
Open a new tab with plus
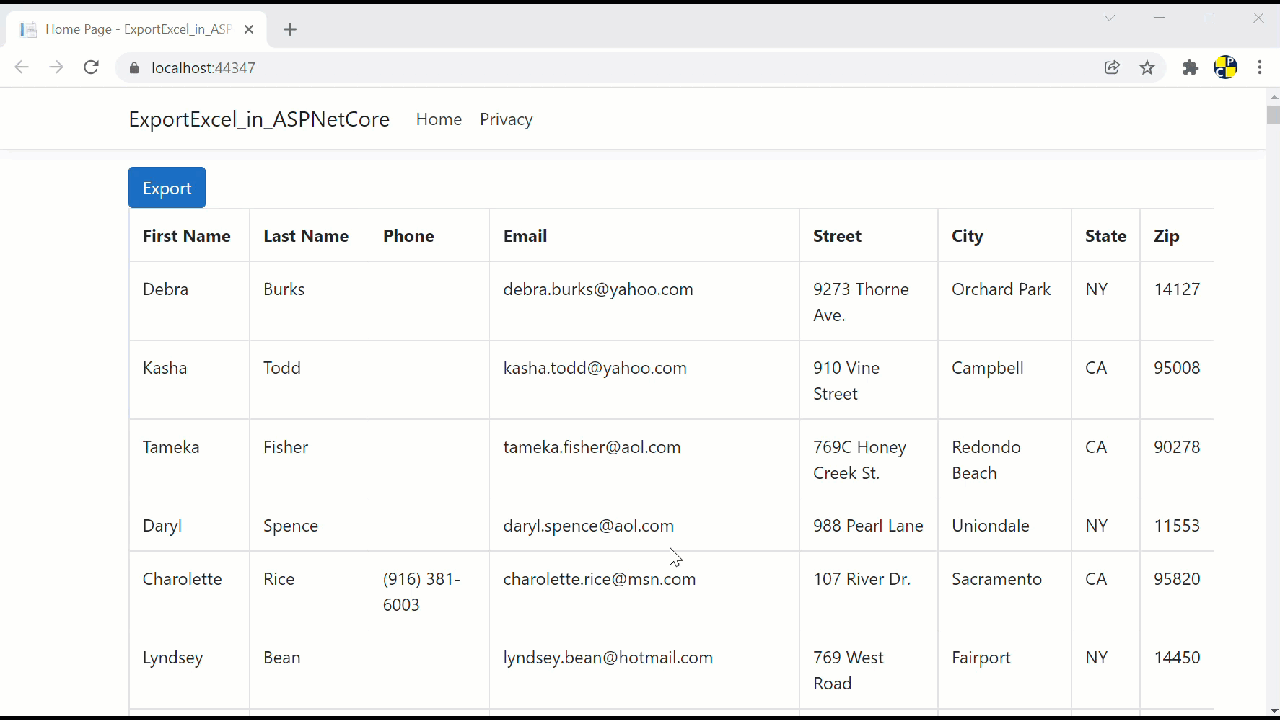point(290,30)
